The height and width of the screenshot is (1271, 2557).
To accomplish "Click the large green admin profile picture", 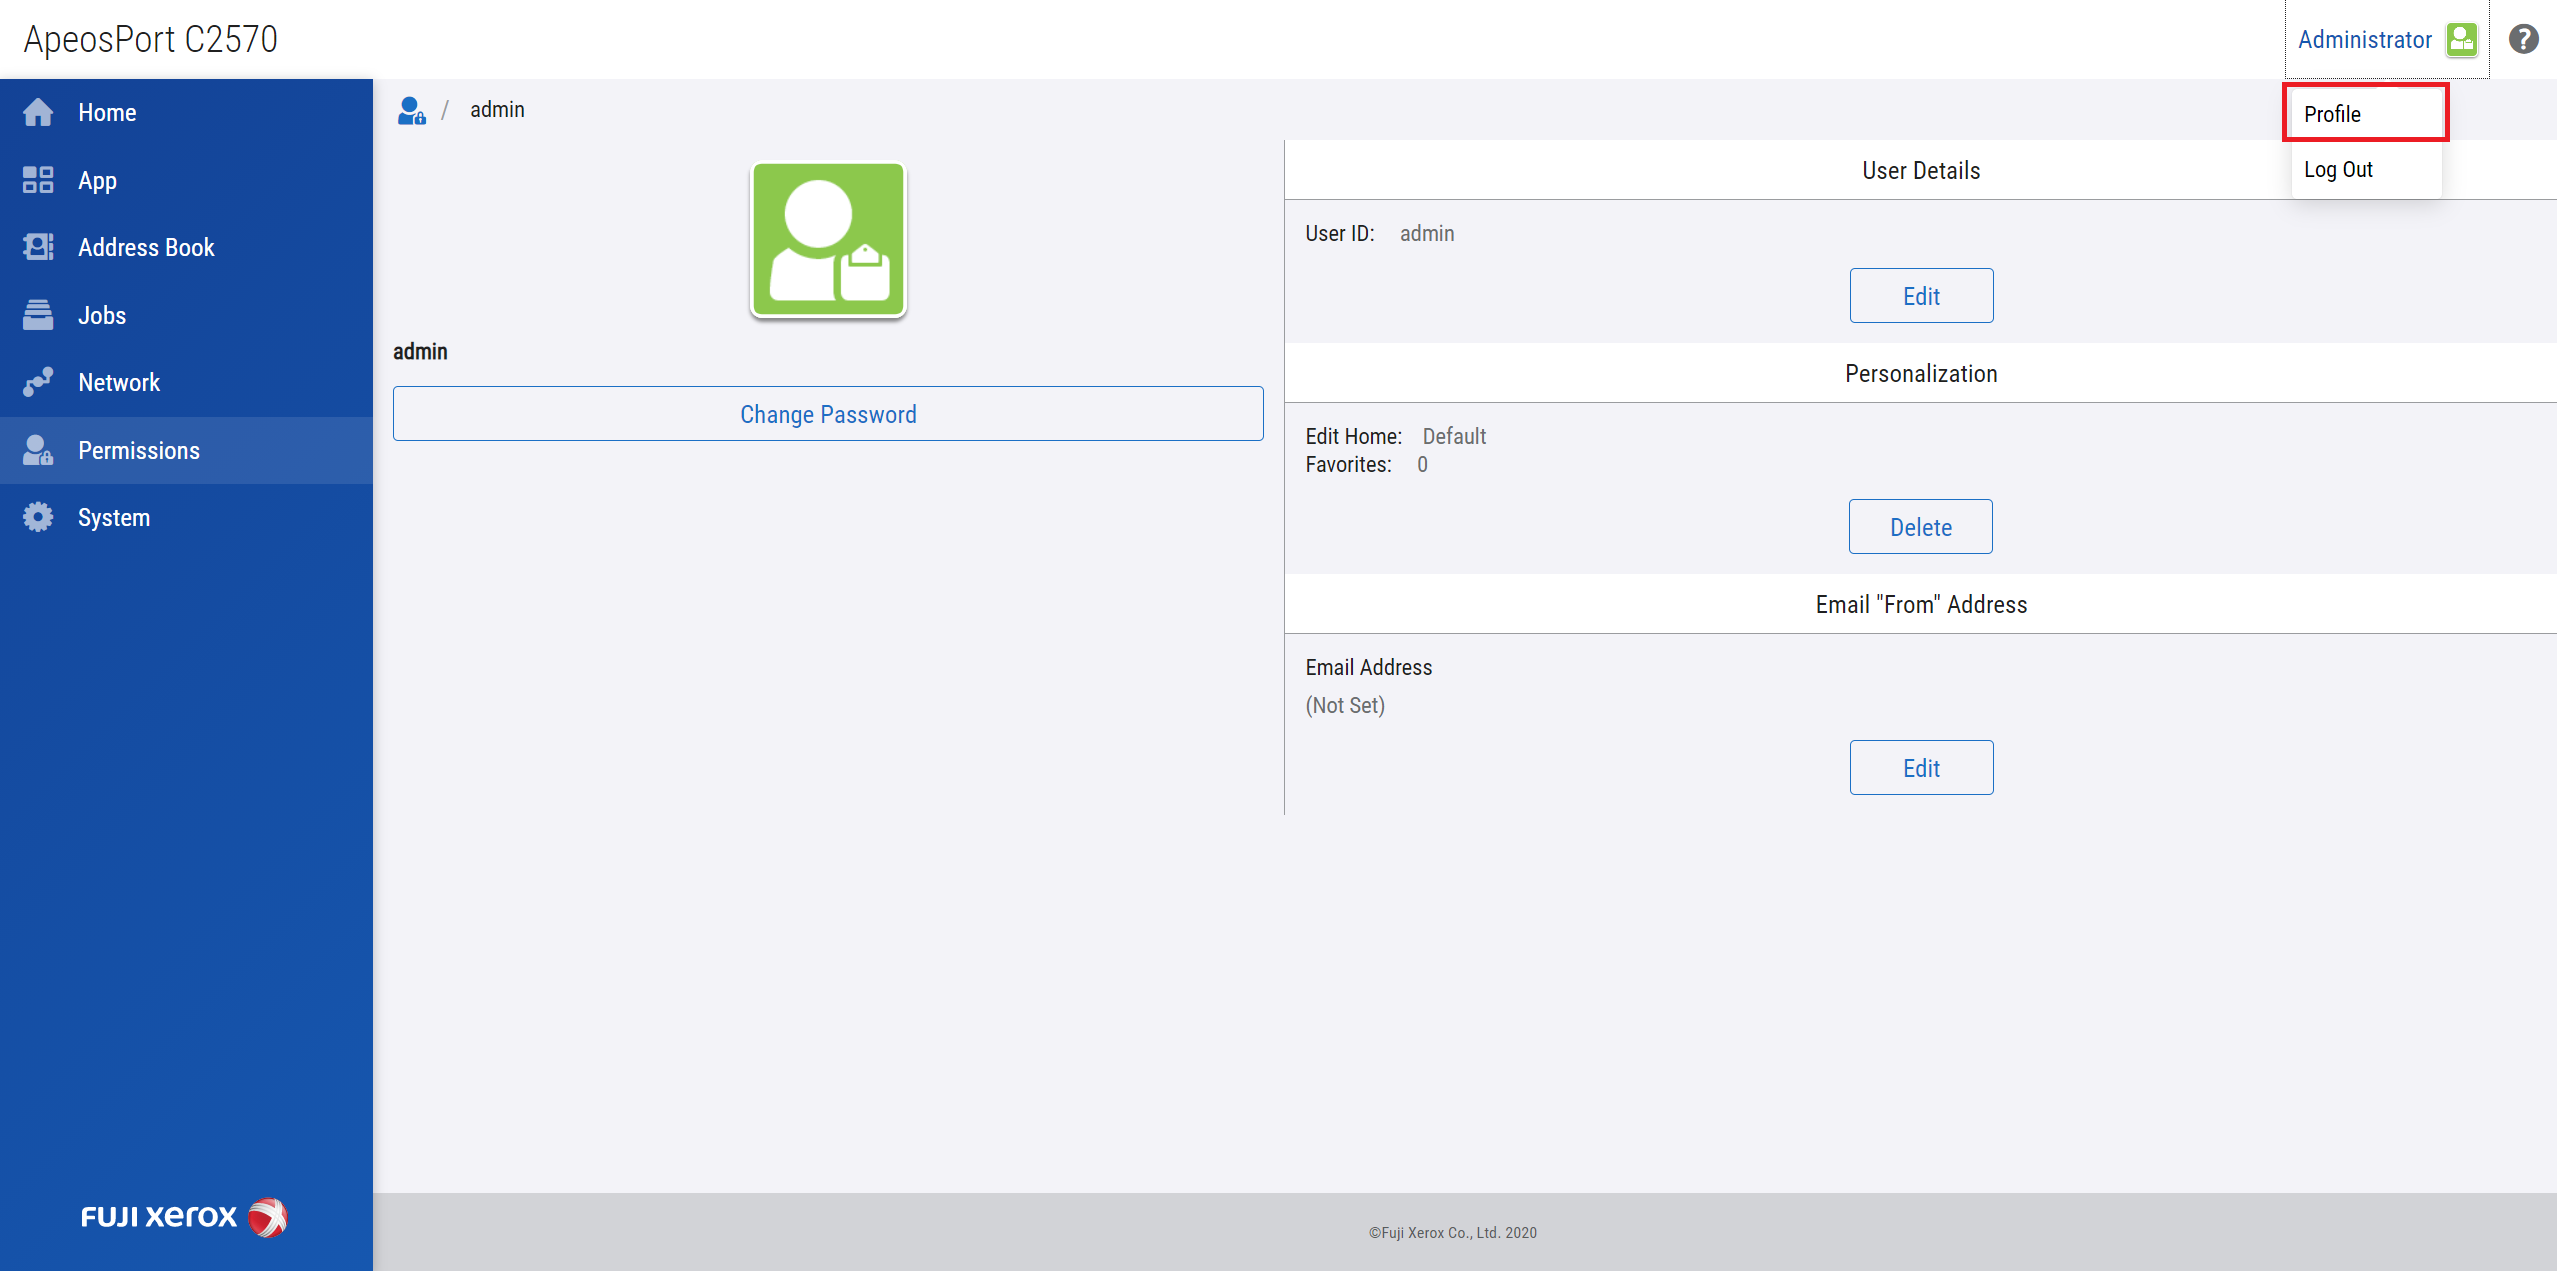I will [x=828, y=240].
